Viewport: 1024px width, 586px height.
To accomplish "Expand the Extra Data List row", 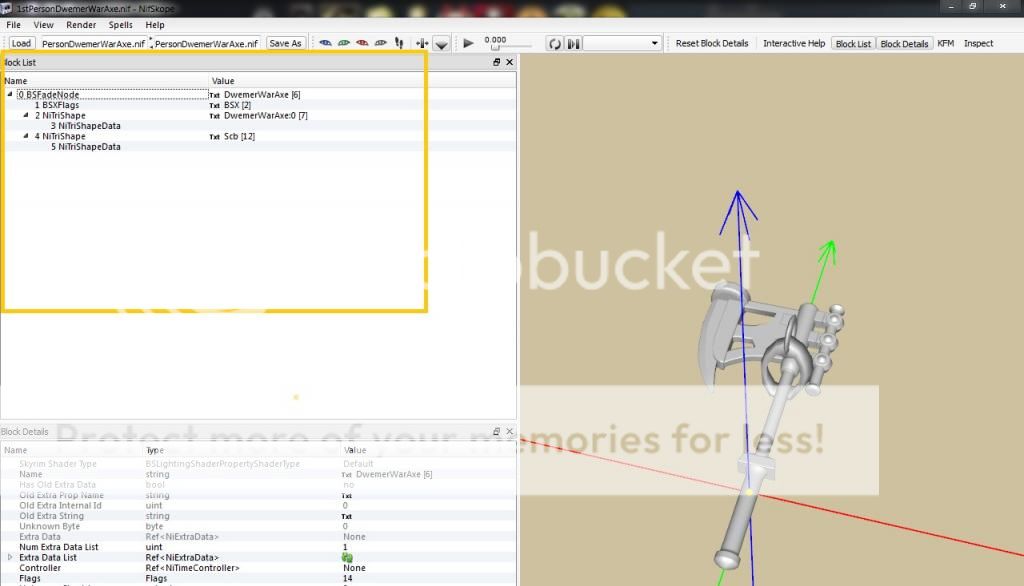I will click(x=10, y=557).
